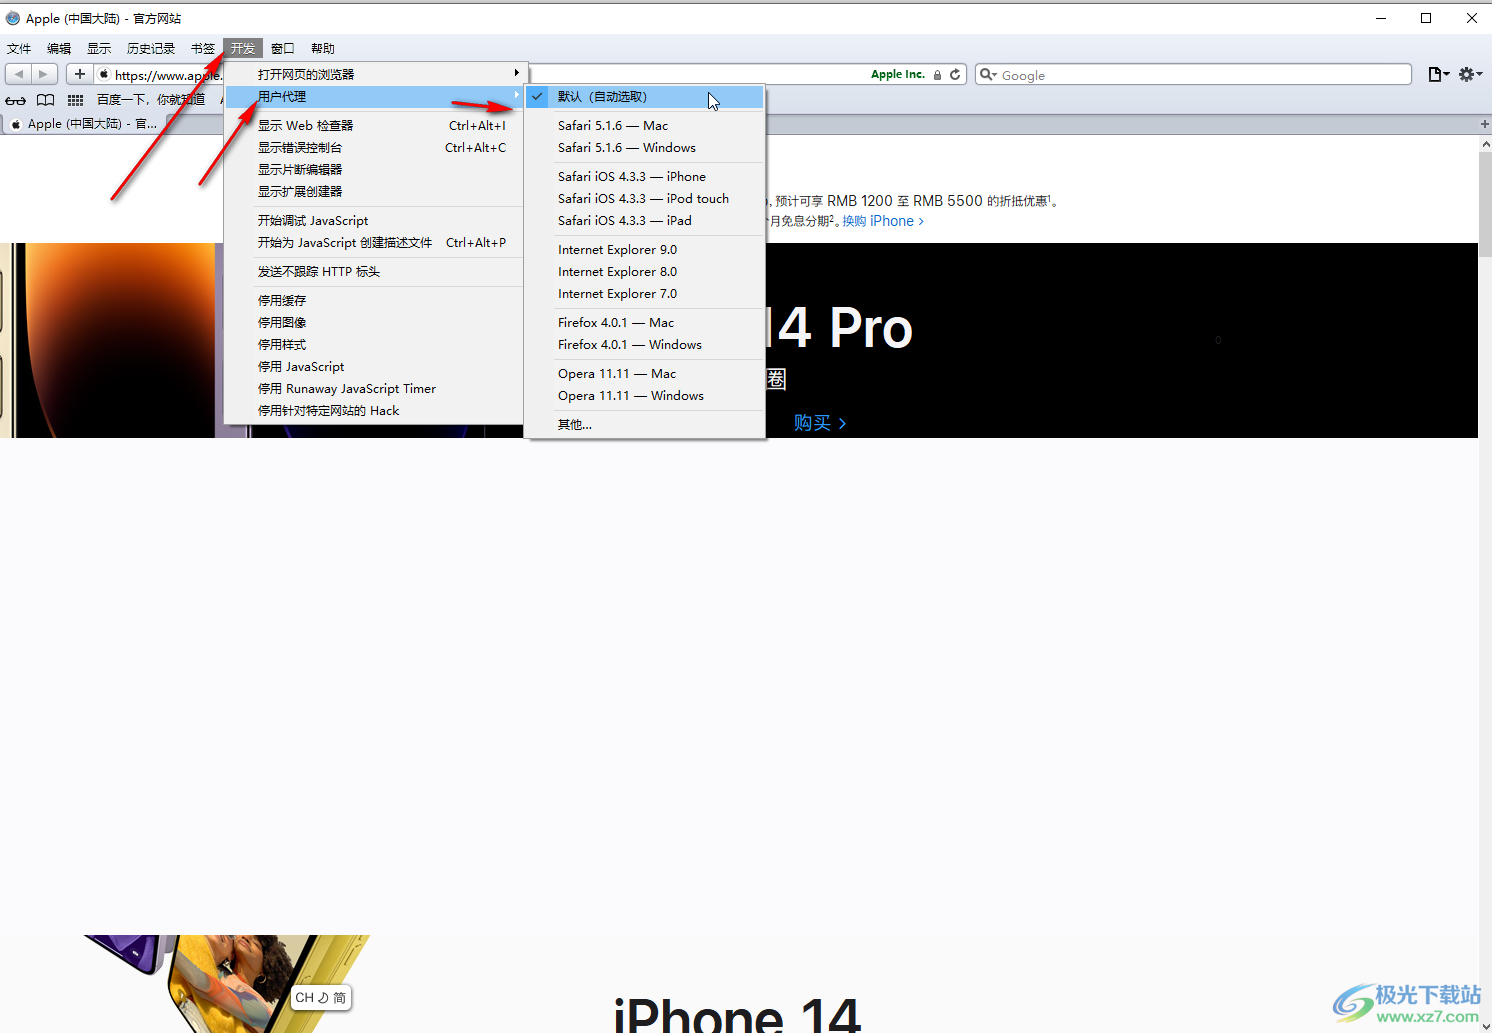Choose Safari iOS 4.3.3 — iPad agent
The width and height of the screenshot is (1492, 1033).
click(645, 220)
